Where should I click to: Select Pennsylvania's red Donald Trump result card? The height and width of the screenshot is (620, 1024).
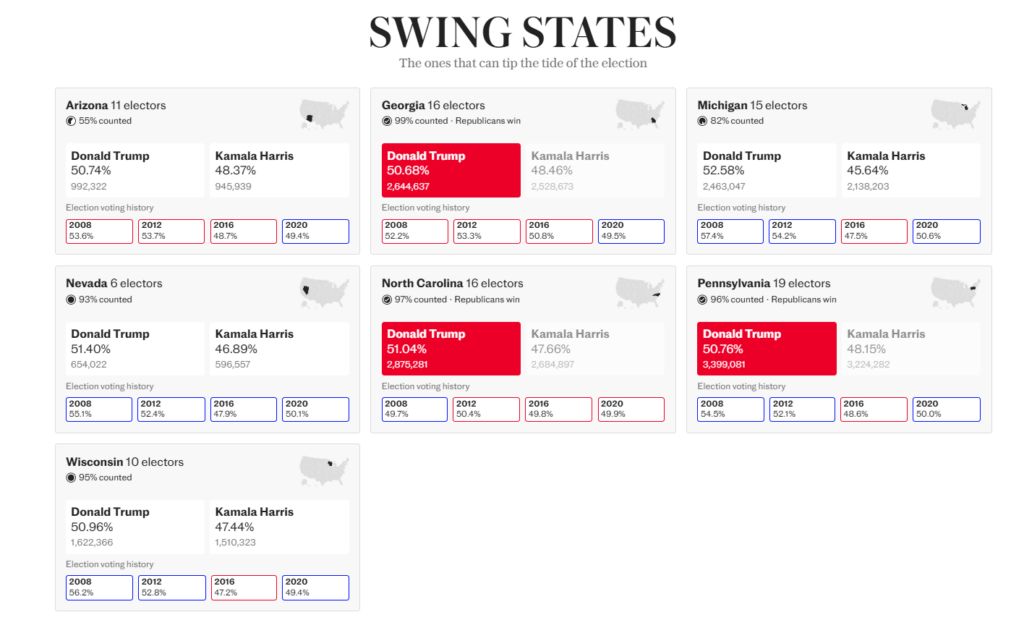tap(766, 348)
